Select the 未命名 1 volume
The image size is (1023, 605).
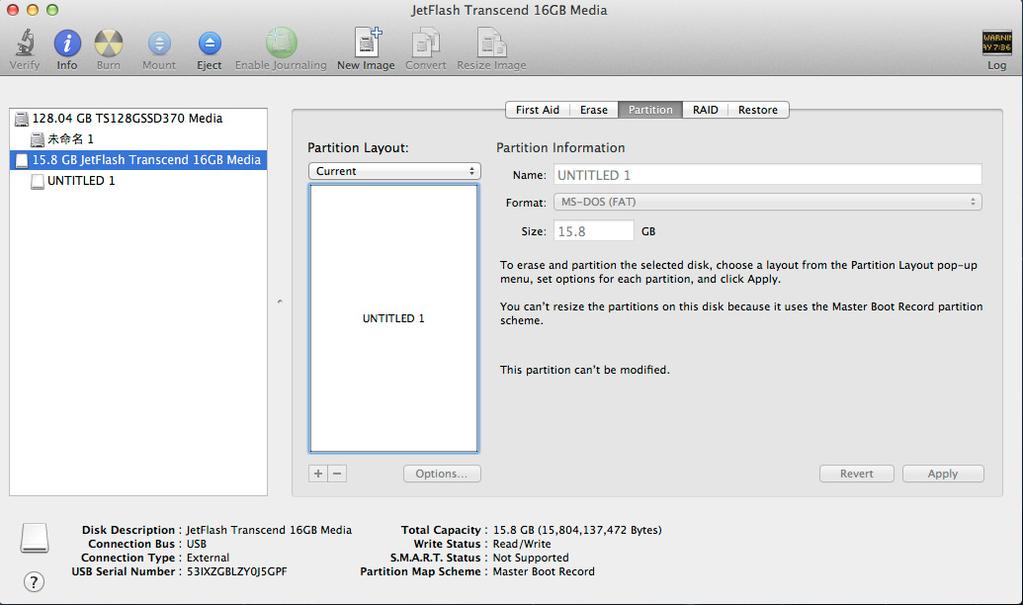coord(138,139)
